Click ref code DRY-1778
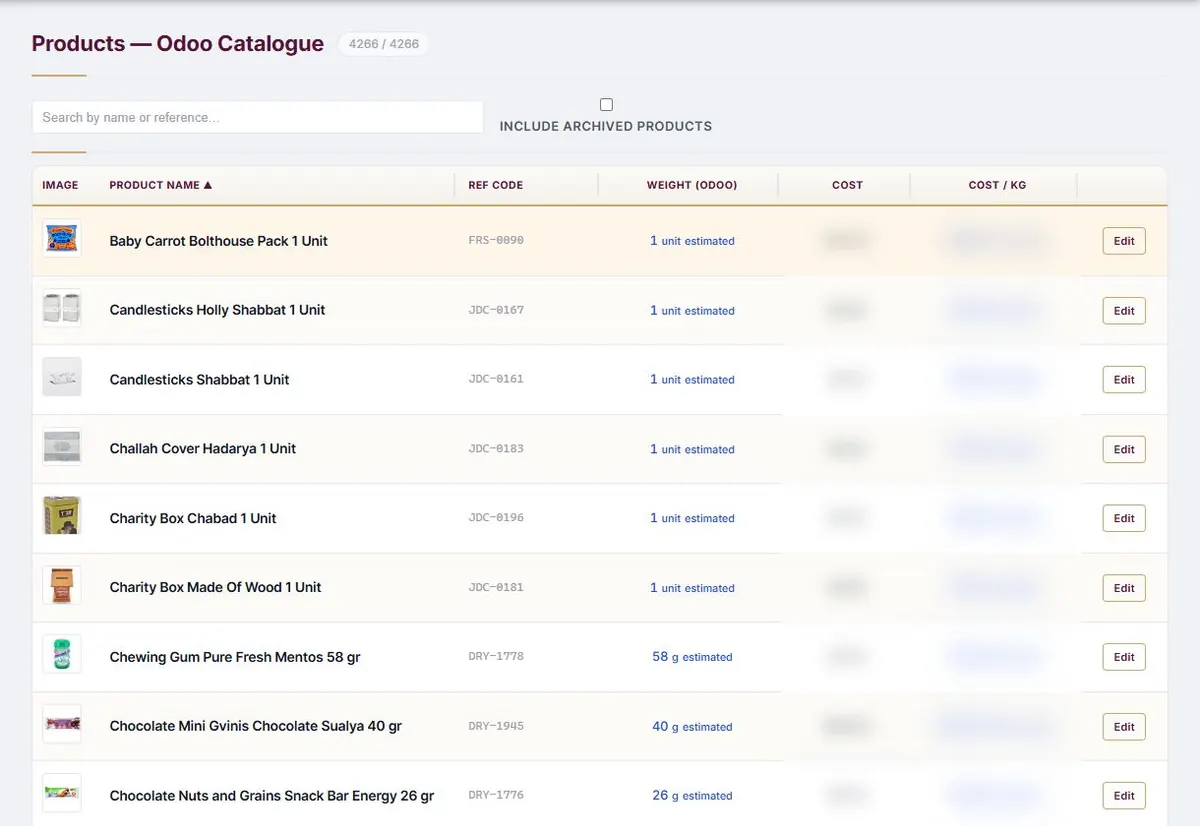Viewport: 1200px width, 826px height. point(496,657)
